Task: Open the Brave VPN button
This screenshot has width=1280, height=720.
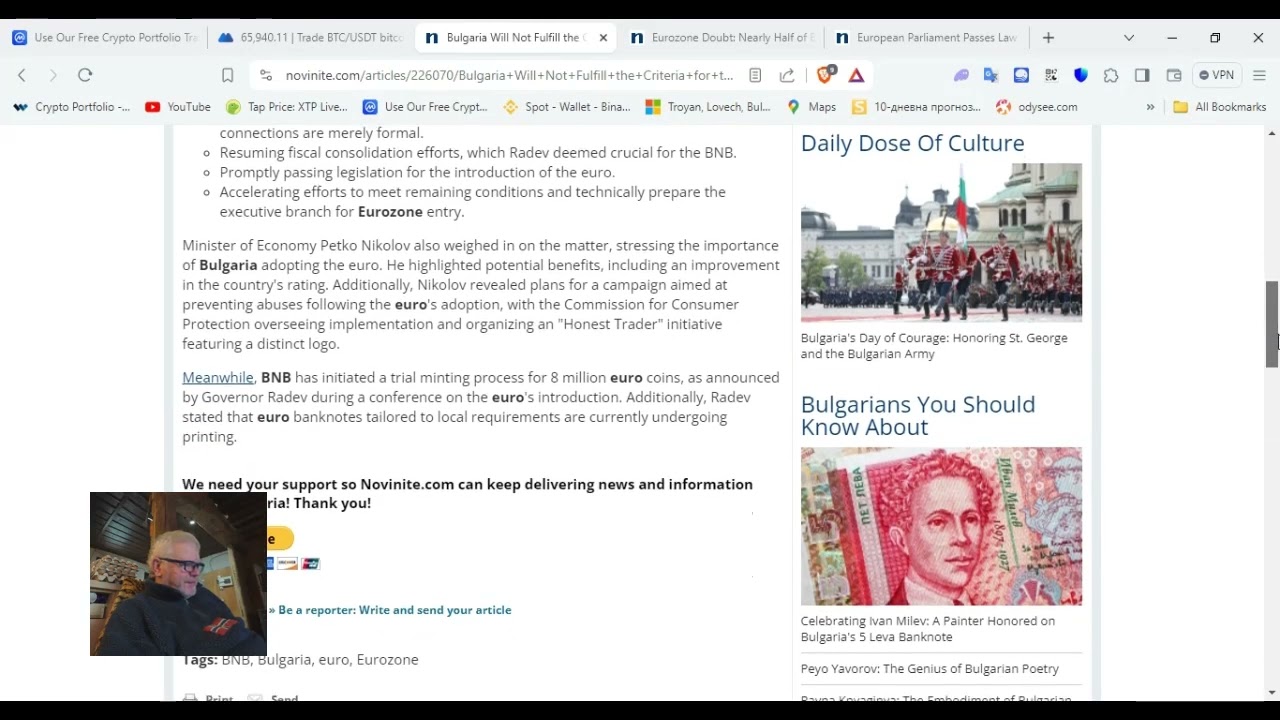Action: [x=1217, y=75]
